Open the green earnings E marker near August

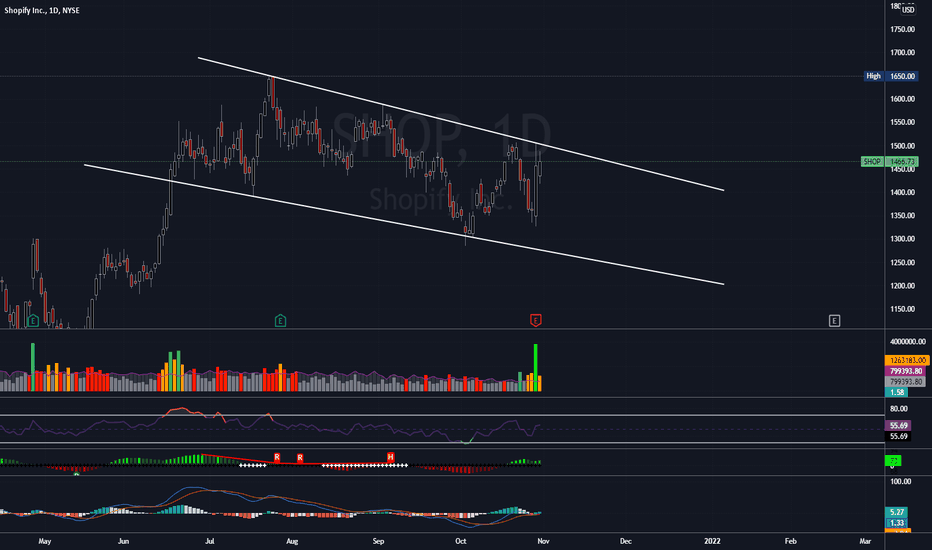pos(281,321)
